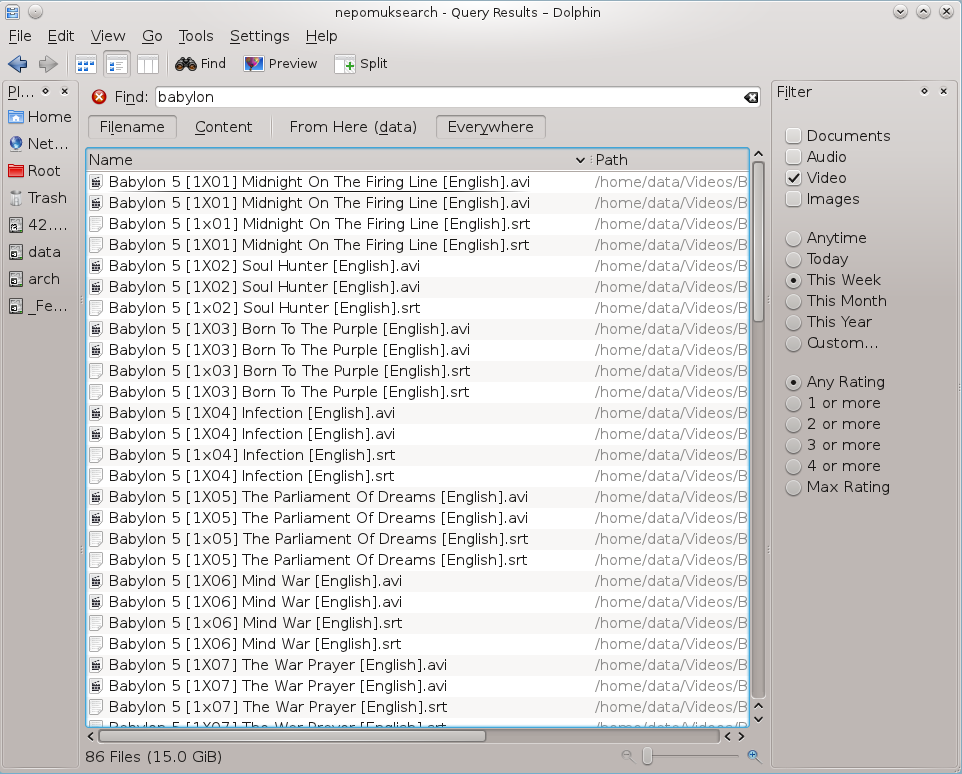This screenshot has height=774, width=962.
Task: Select Anytime date filter
Action: 826,237
